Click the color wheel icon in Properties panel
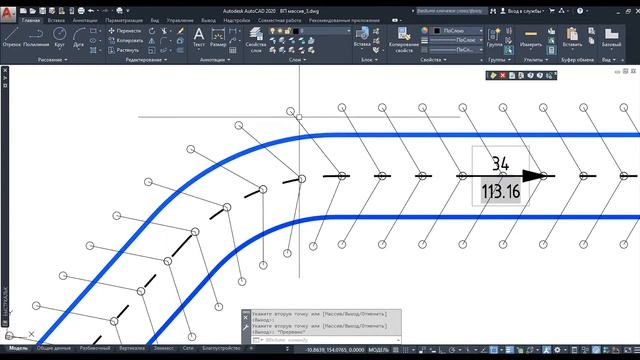The image size is (640, 360). pos(424,31)
